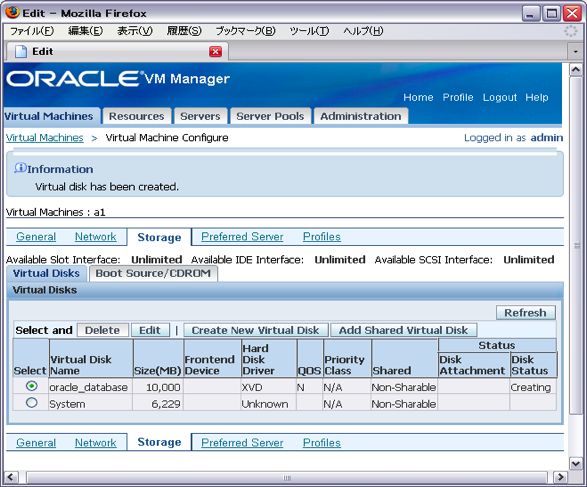587x487 pixels.
Task: Open the tab list dropdown arrow
Action: click(x=575, y=51)
